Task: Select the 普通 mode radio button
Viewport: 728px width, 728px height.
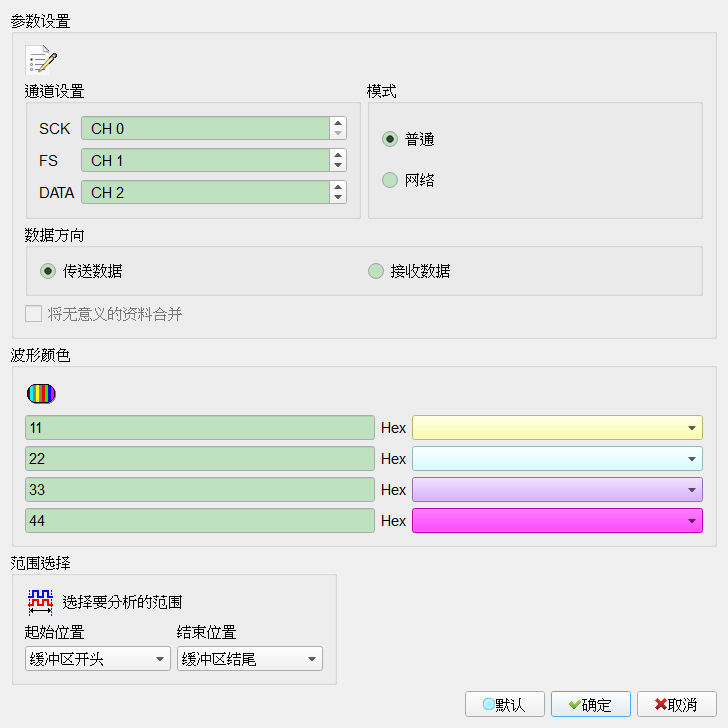Action: pyautogui.click(x=390, y=139)
